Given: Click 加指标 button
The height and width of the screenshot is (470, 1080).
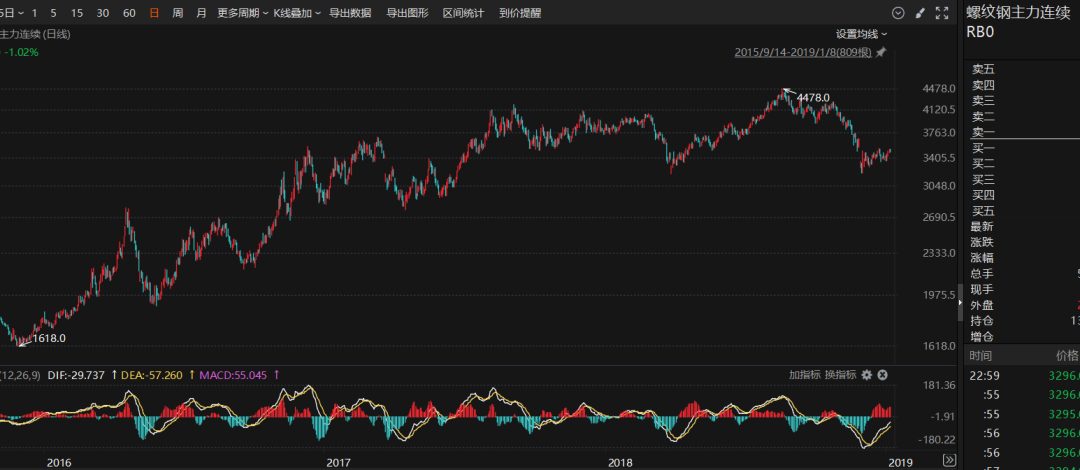Looking at the screenshot, I should [x=804, y=375].
